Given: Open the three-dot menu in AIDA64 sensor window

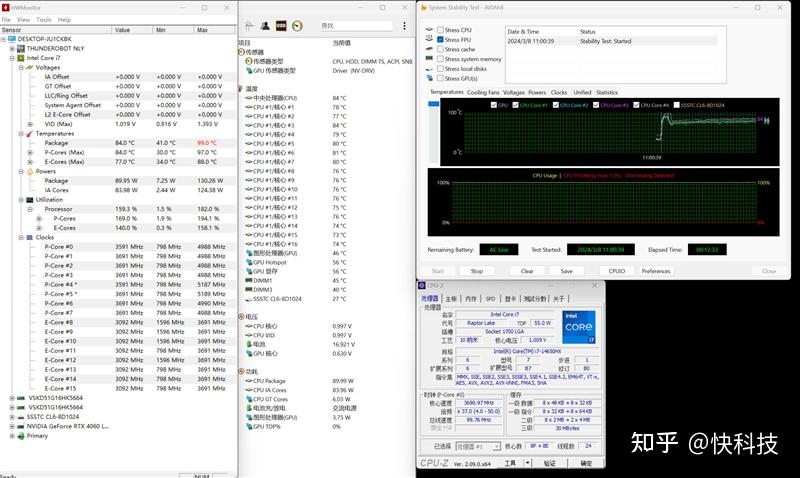Looking at the screenshot, I should pos(404,26).
